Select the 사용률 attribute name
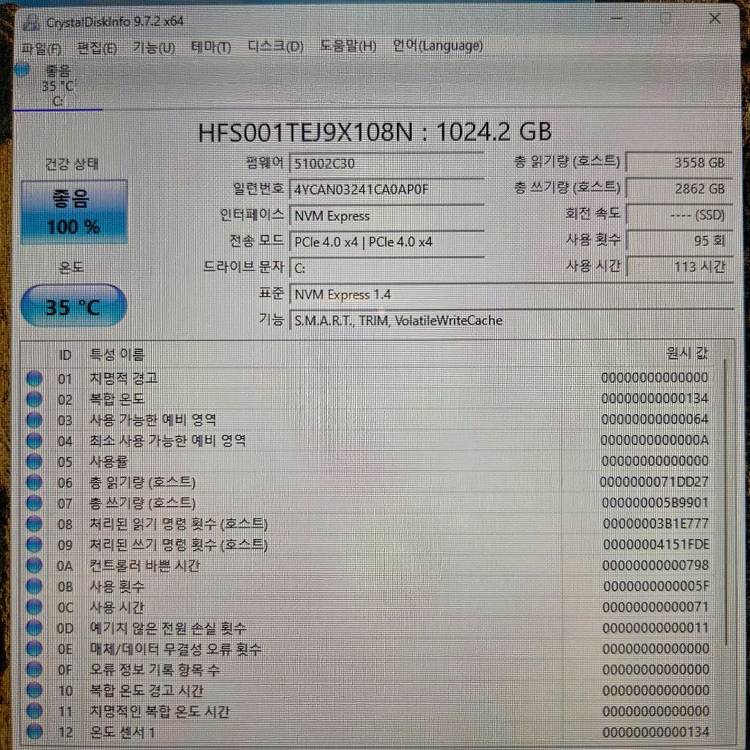This screenshot has width=750, height=750. 109,462
